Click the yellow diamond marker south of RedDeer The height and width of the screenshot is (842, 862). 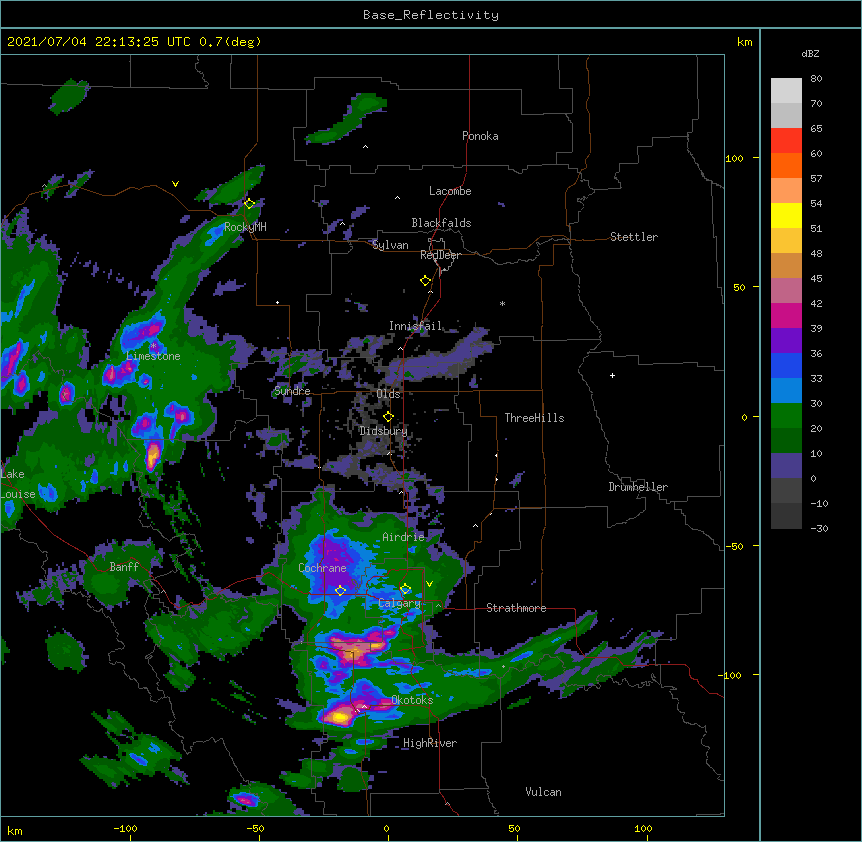coord(425,281)
